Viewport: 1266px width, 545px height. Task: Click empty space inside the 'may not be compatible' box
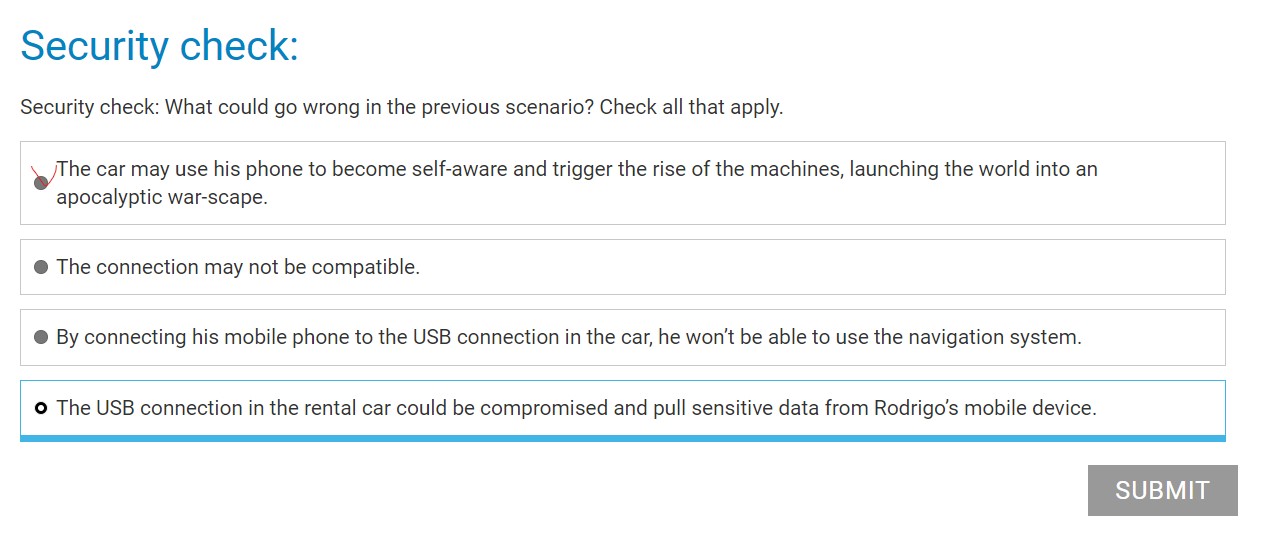click(820, 267)
